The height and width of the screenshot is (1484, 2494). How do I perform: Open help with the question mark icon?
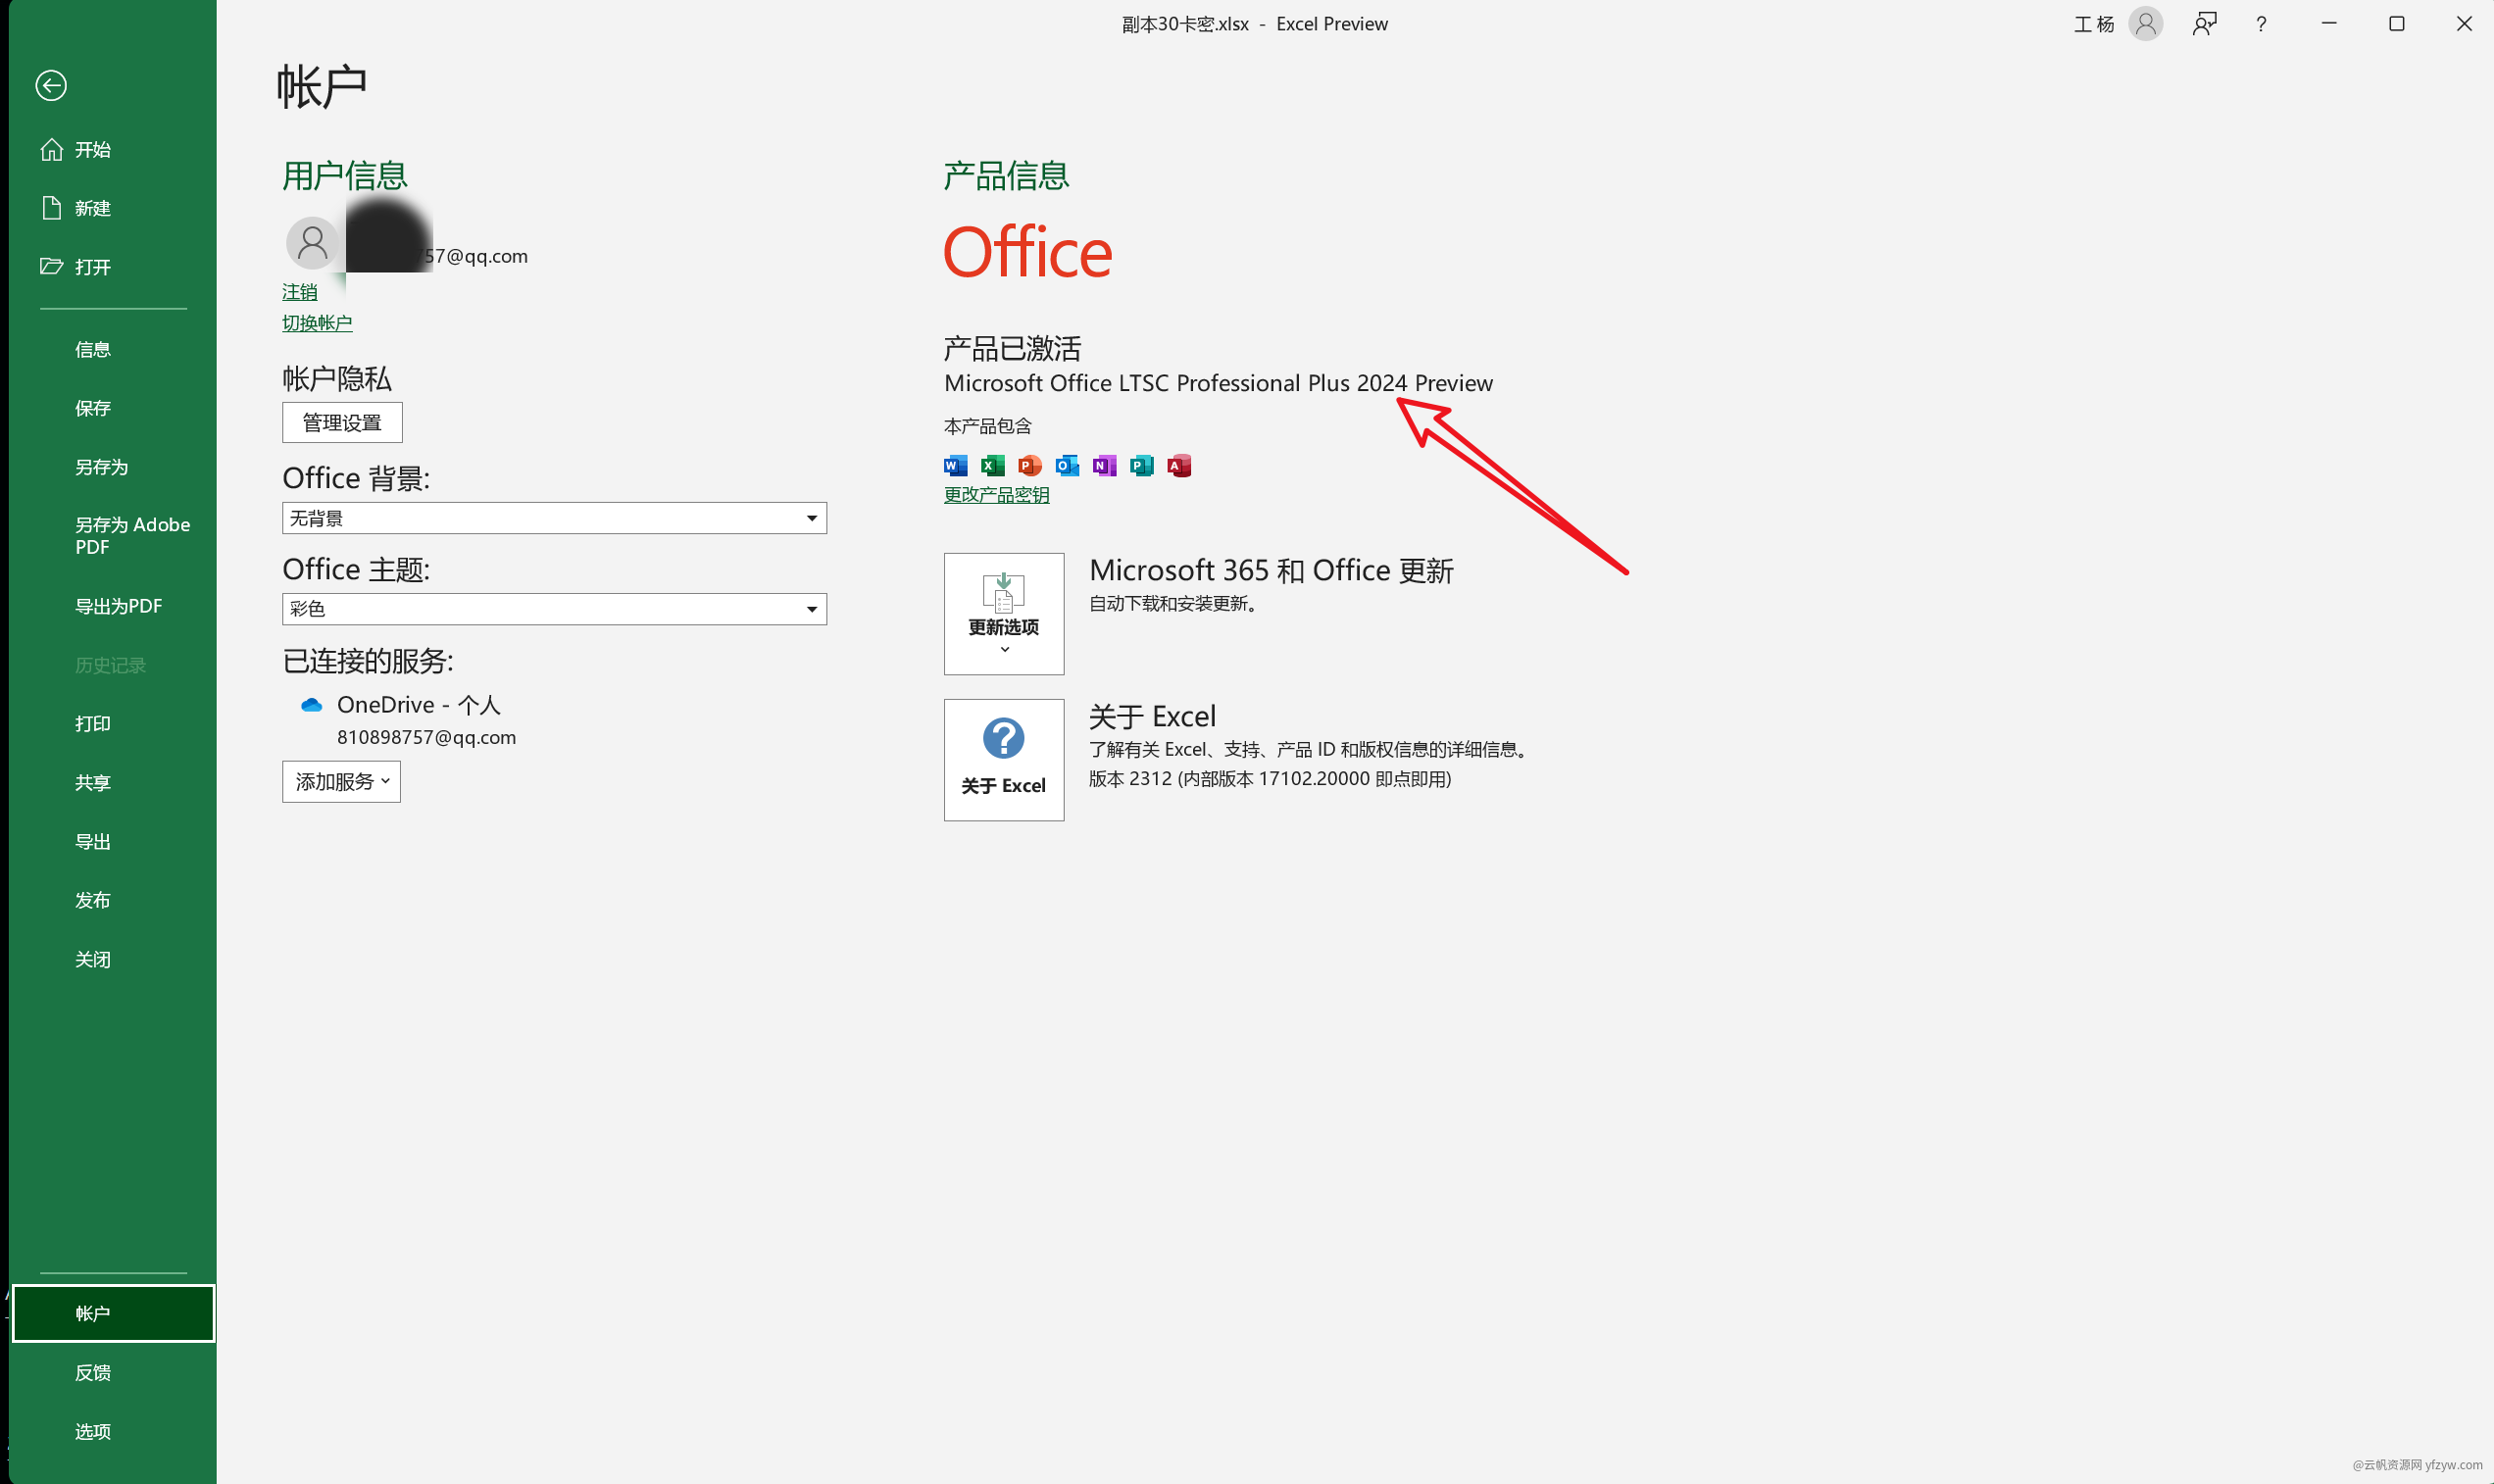click(x=2261, y=24)
